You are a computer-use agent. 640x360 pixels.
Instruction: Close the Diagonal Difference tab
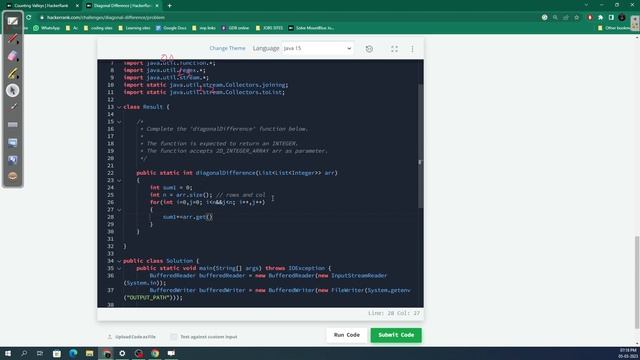(x=157, y=6)
